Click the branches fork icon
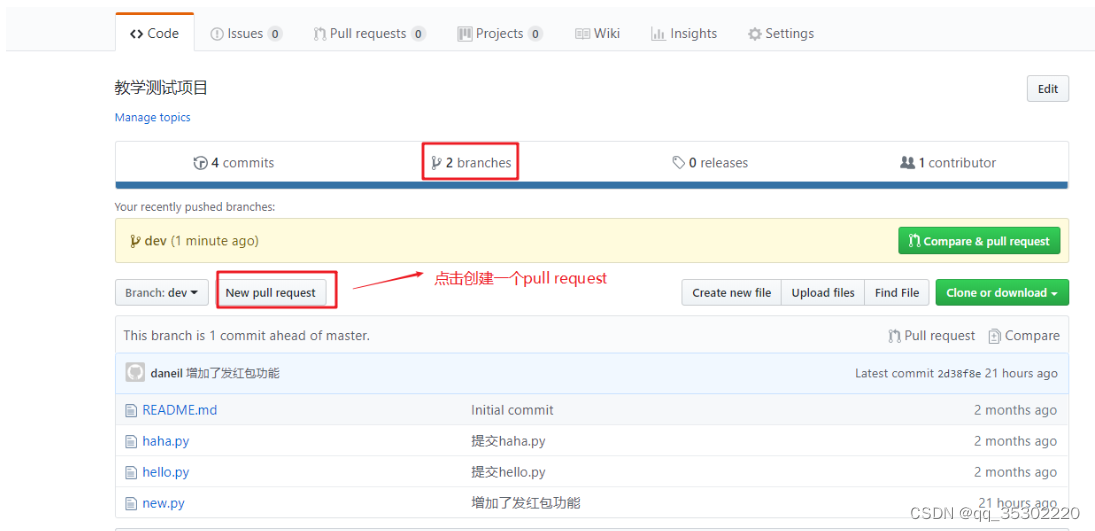 click(436, 163)
